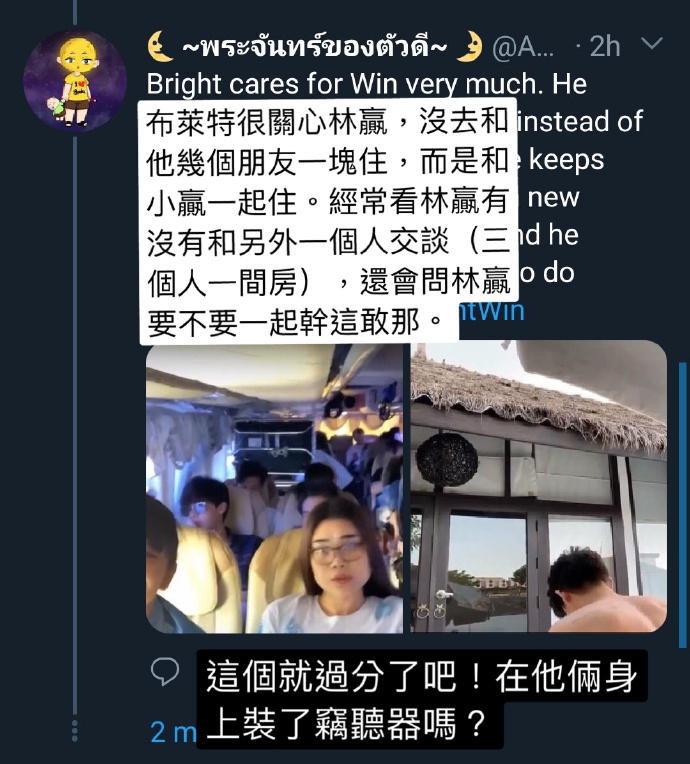Select the white Chinese translation overlay box

point(329,222)
